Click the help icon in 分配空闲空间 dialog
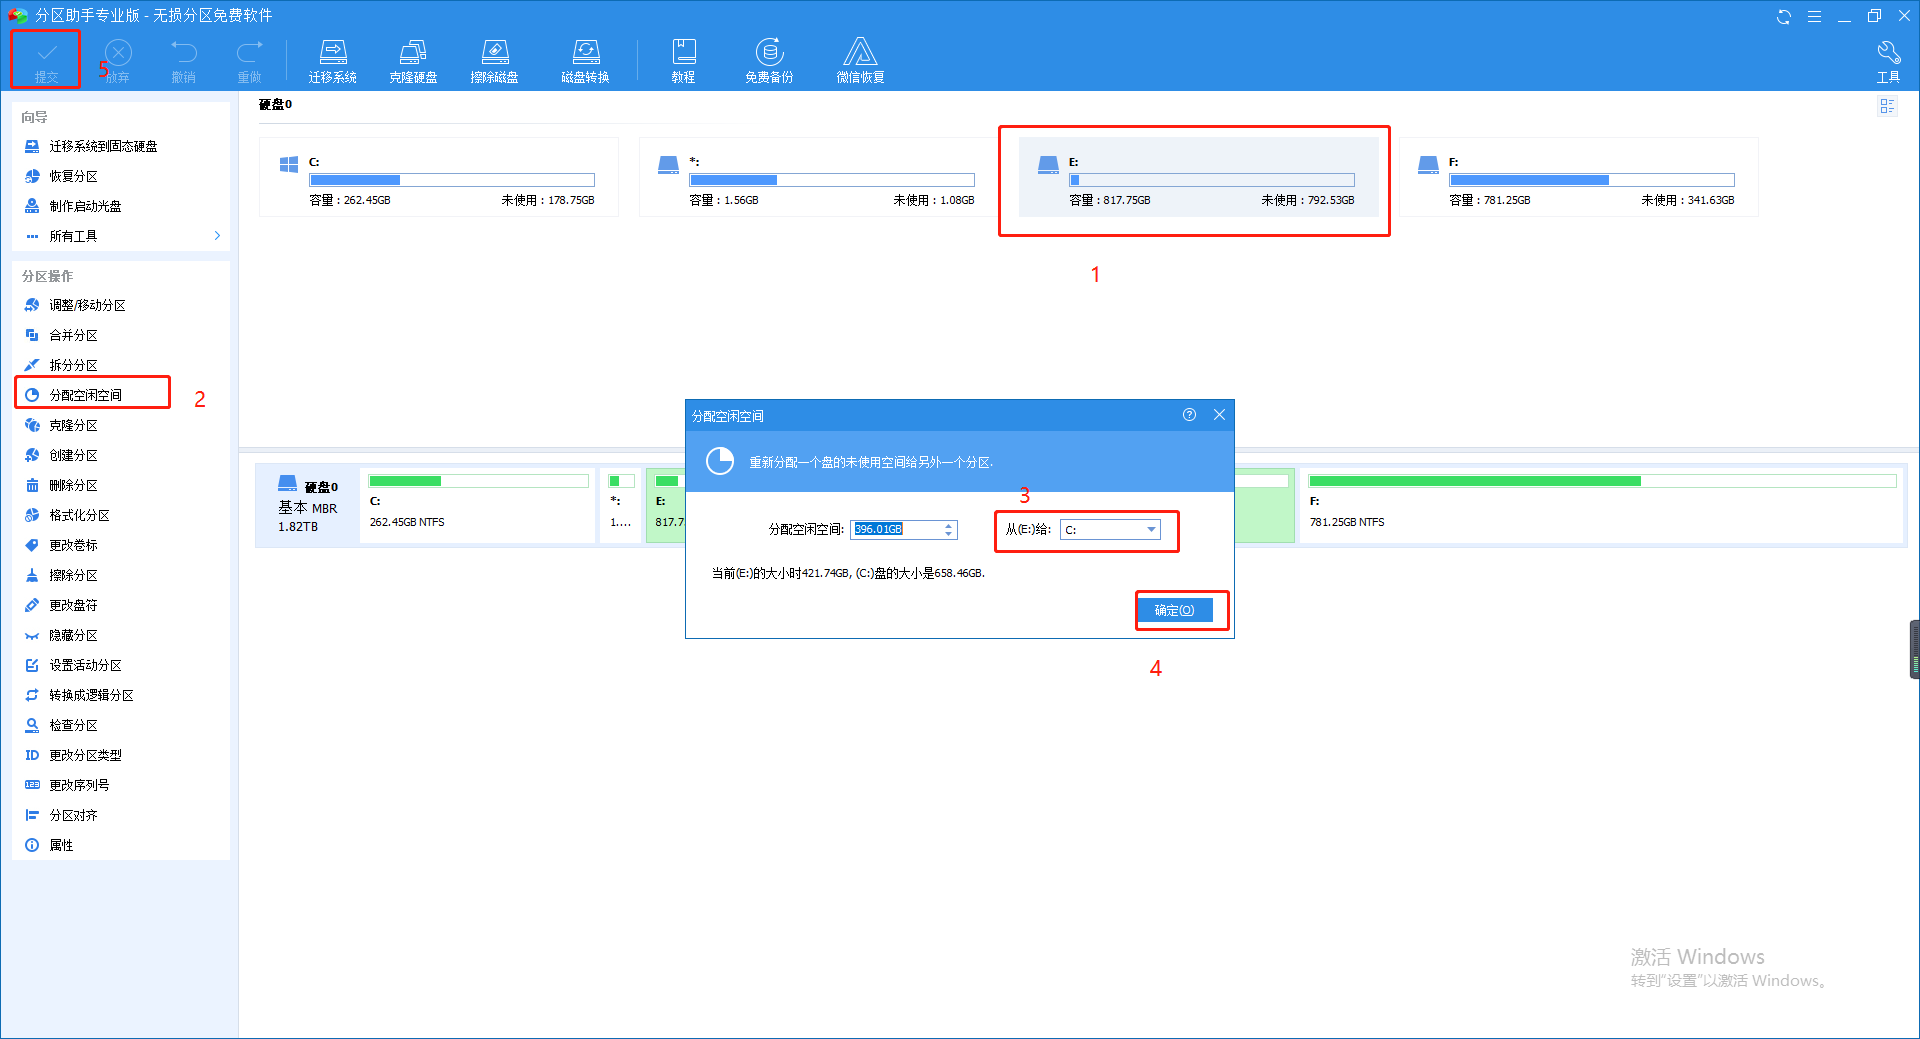 point(1189,415)
